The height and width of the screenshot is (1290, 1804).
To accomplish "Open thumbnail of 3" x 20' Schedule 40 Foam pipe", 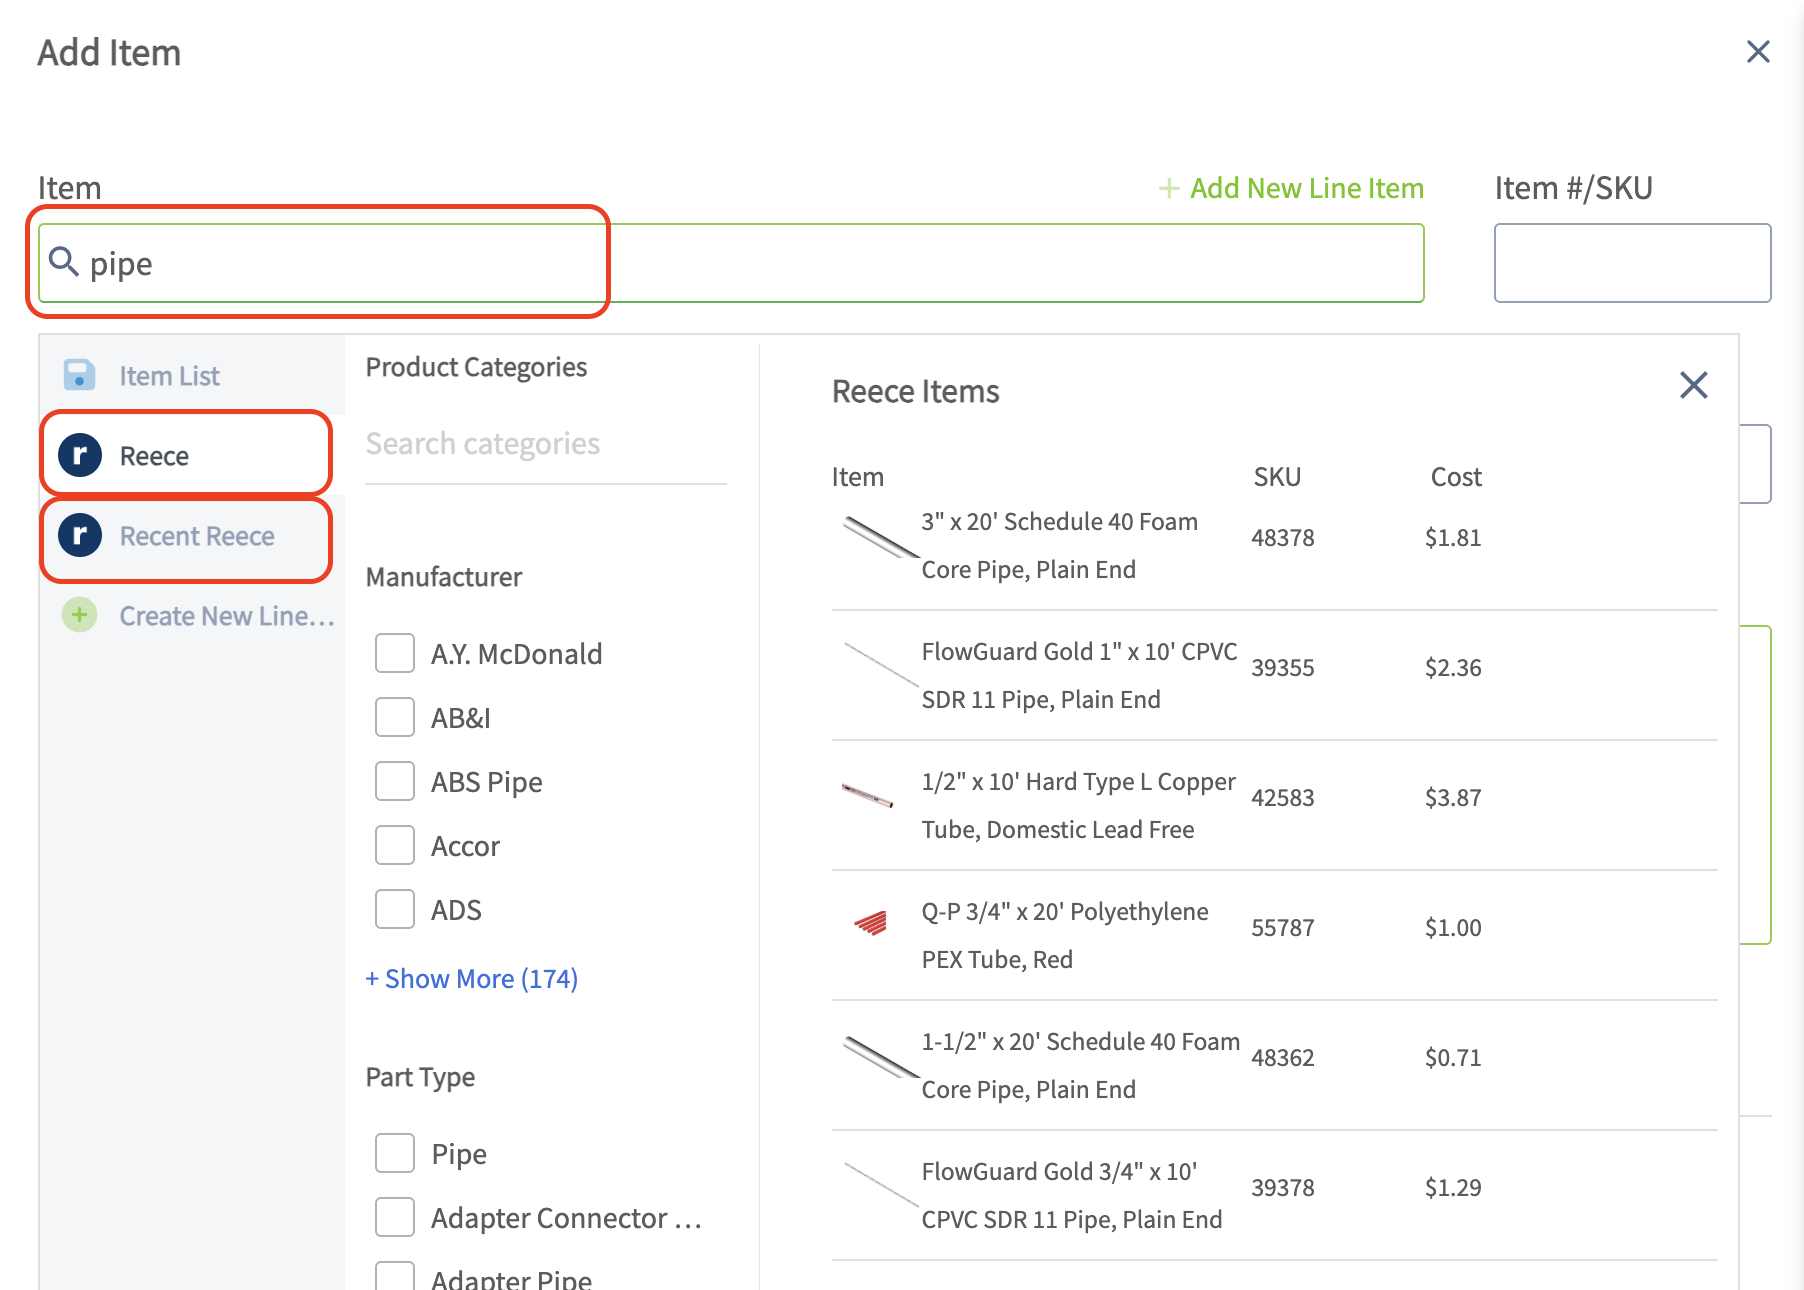I will click(x=880, y=537).
